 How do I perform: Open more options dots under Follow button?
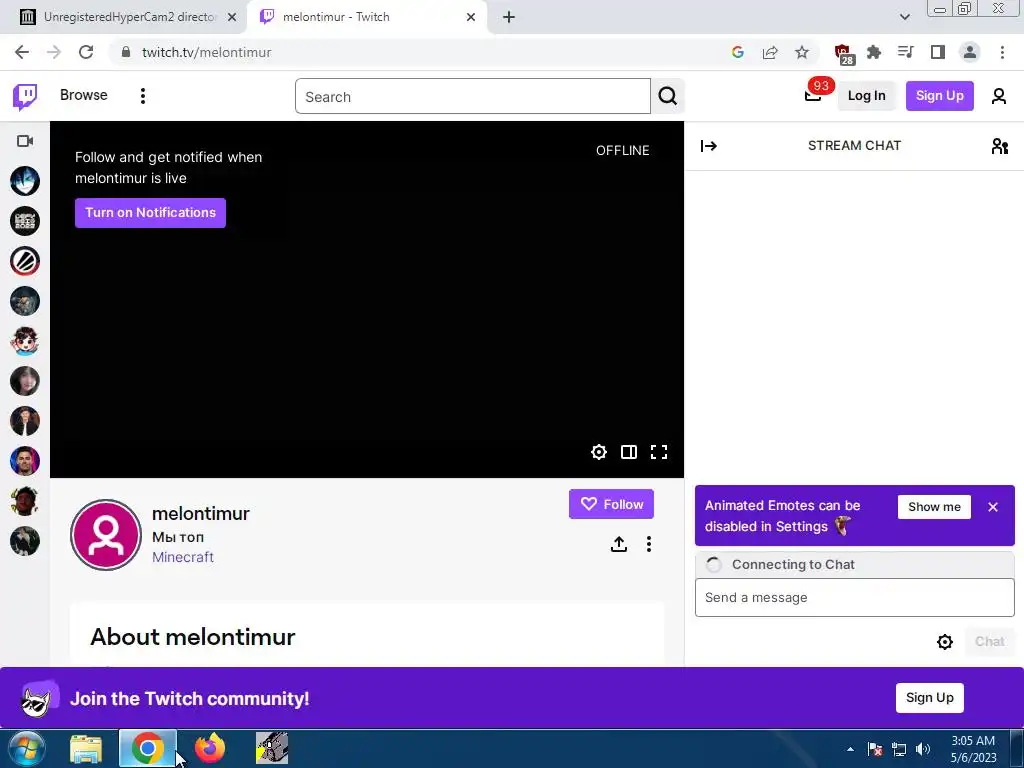[648, 544]
